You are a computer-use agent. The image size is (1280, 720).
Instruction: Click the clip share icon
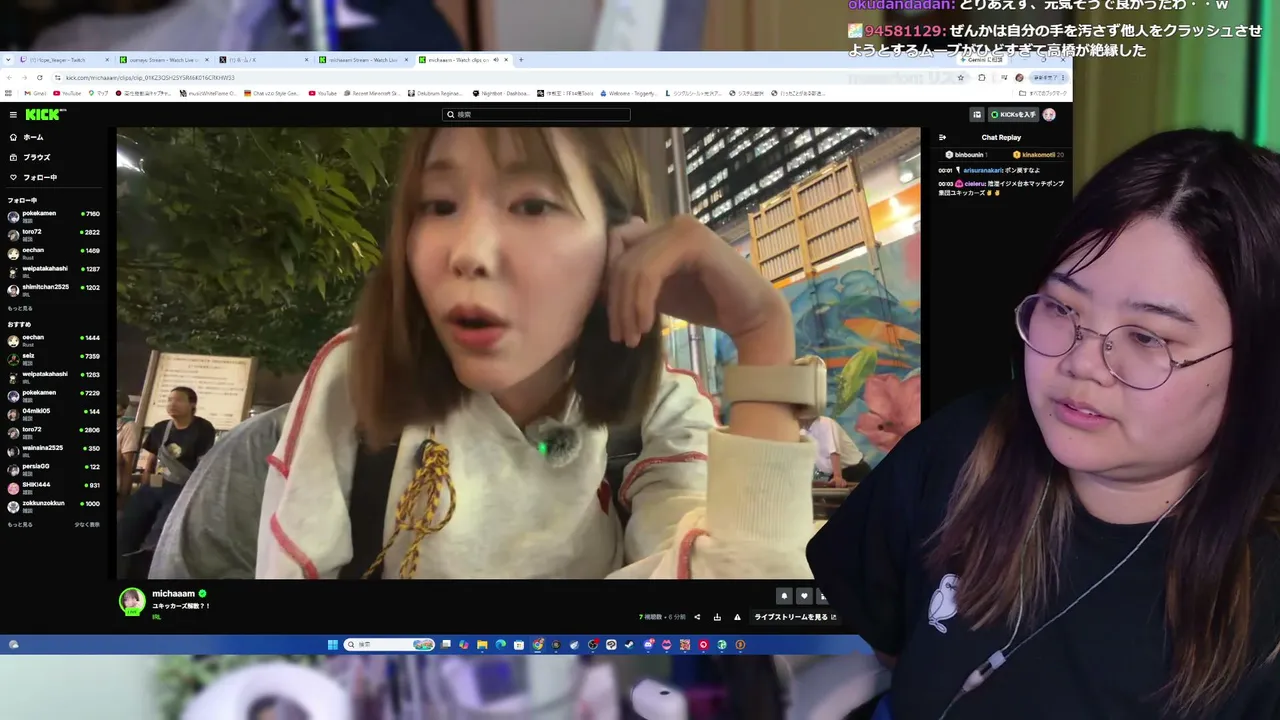pyautogui.click(x=697, y=617)
